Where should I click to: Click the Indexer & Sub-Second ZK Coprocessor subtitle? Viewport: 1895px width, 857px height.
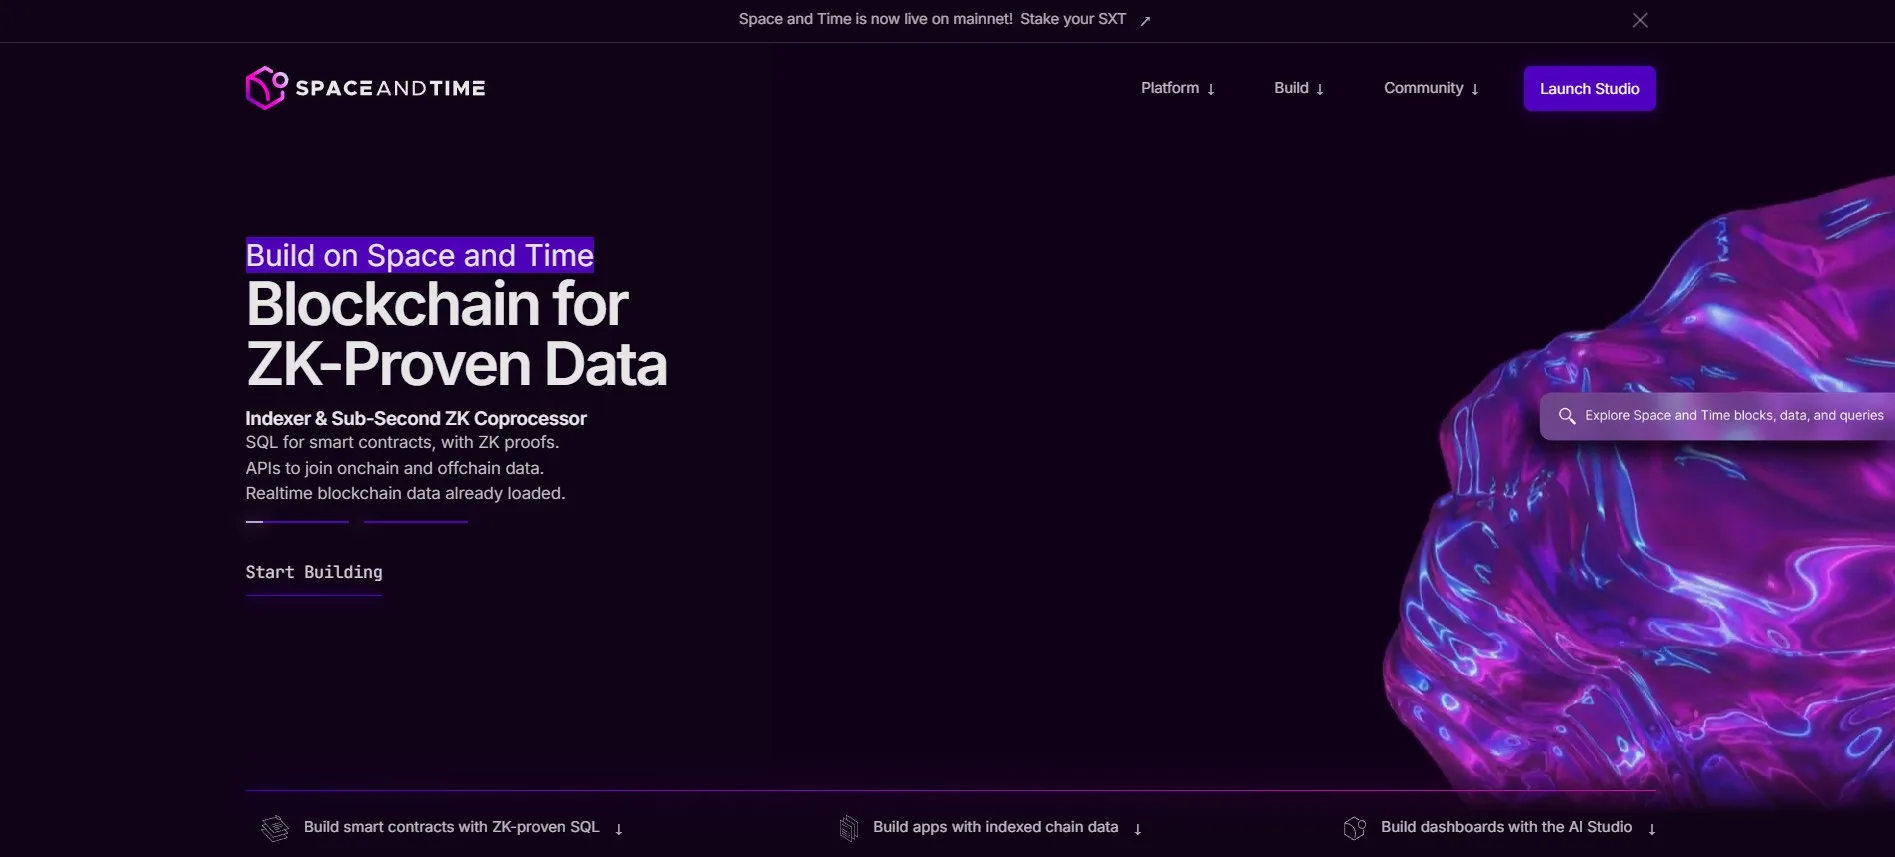[416, 418]
